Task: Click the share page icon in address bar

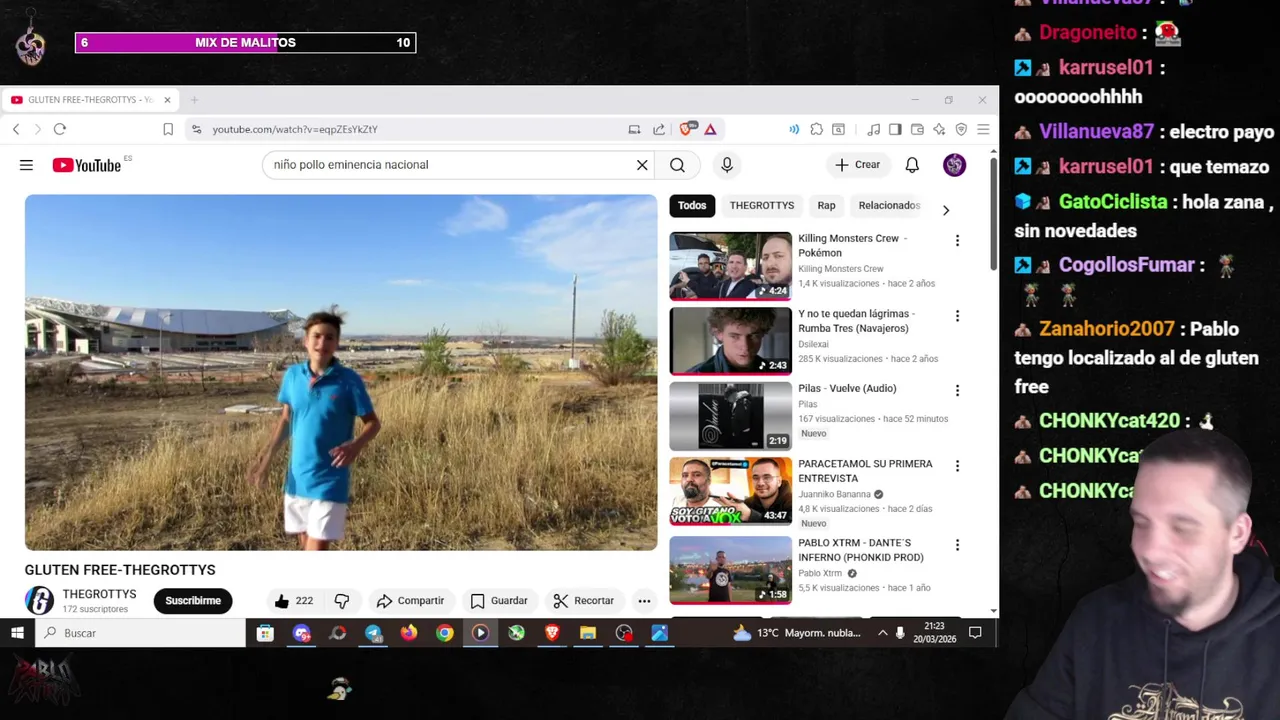Action: click(x=659, y=129)
